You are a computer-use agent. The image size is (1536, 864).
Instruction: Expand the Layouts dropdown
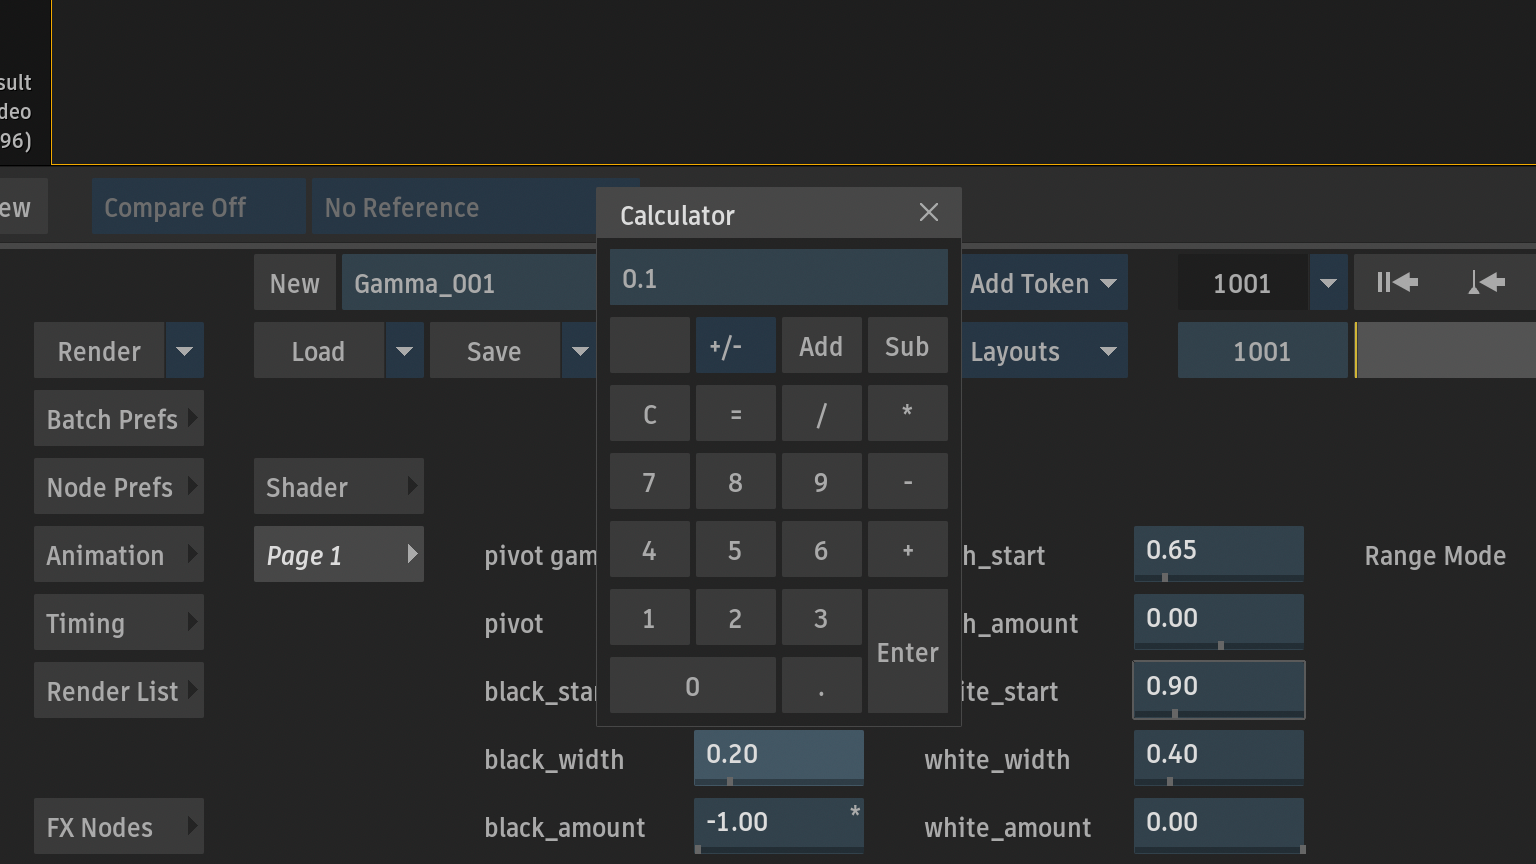tap(1044, 351)
